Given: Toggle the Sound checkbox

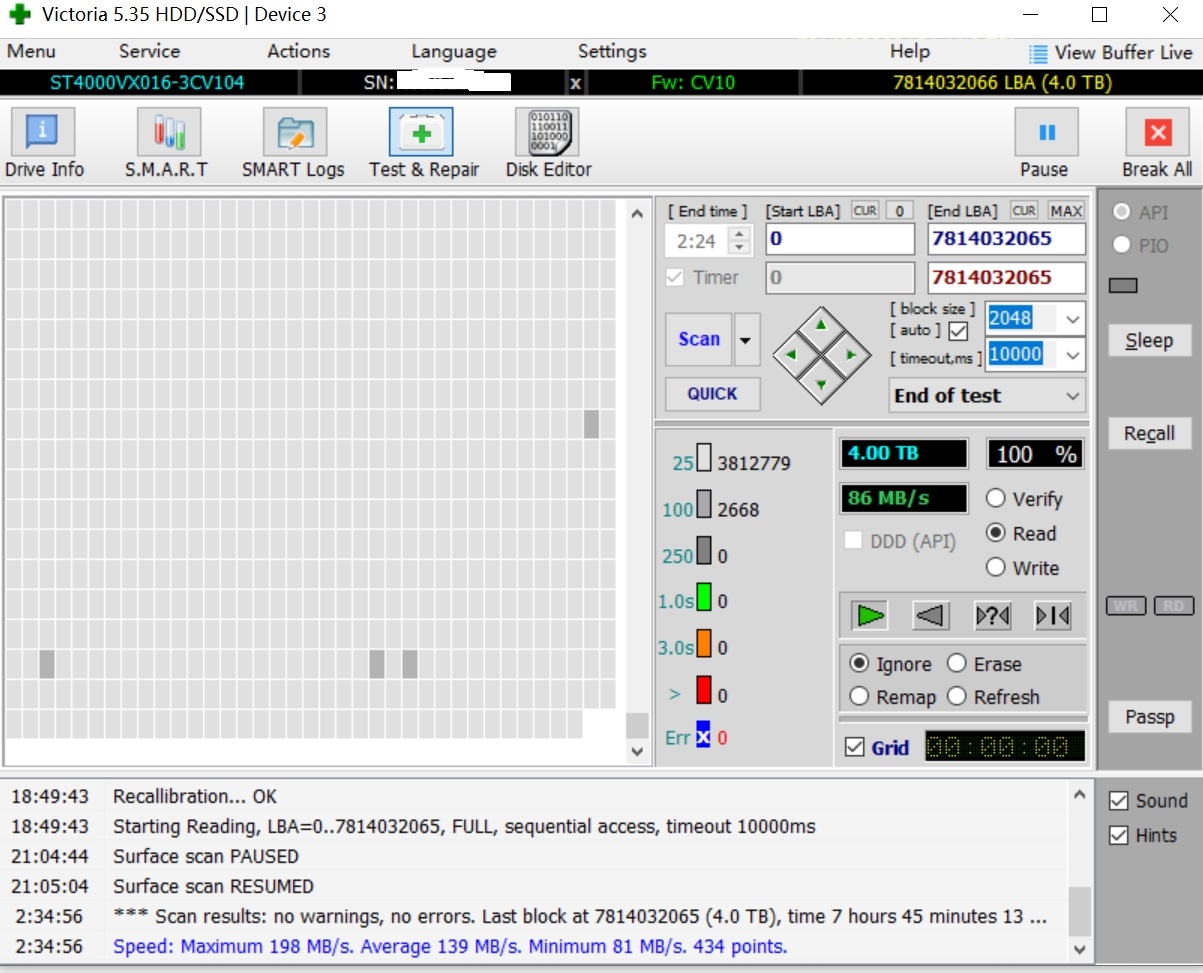Looking at the screenshot, I should pyautogui.click(x=1119, y=801).
